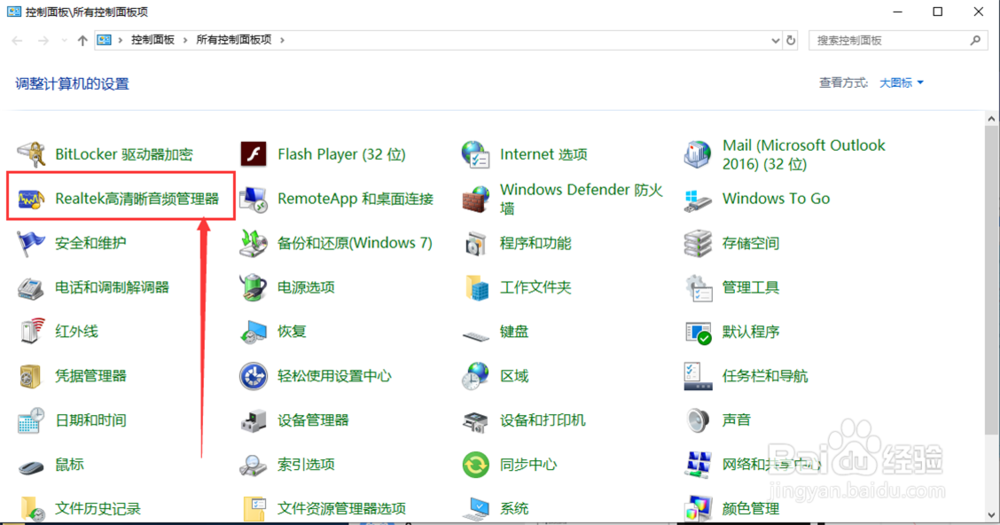Open the 凭据管理器 safe icon
The width and height of the screenshot is (1000, 525).
coord(31,376)
